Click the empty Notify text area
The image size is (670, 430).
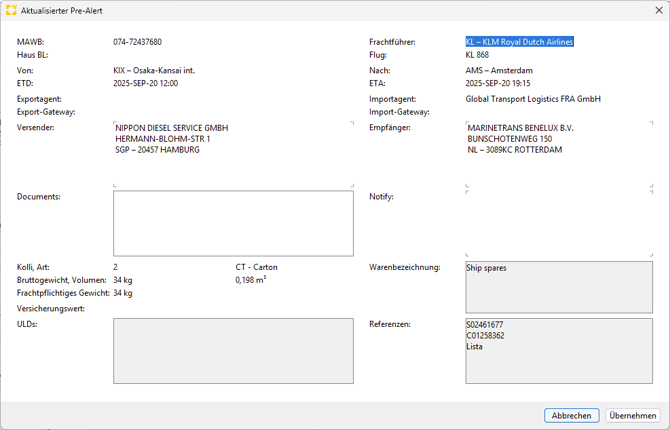(559, 220)
